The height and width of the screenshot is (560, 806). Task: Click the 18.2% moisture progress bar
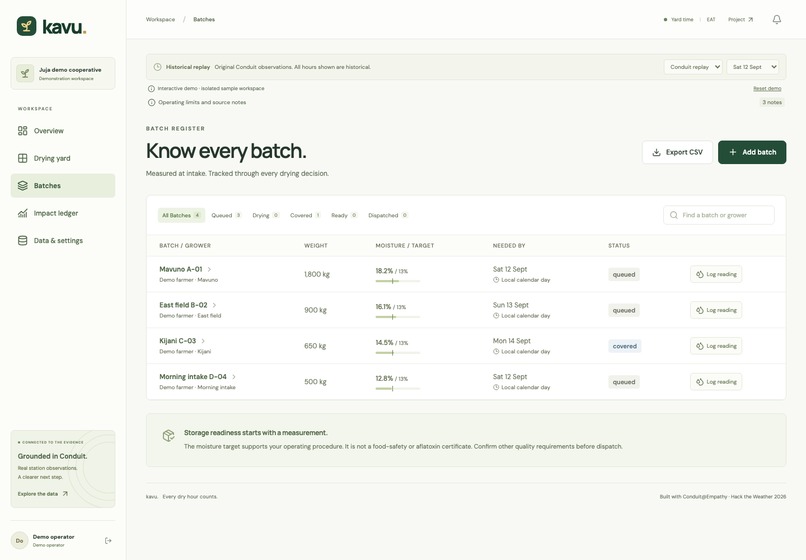tap(398, 281)
